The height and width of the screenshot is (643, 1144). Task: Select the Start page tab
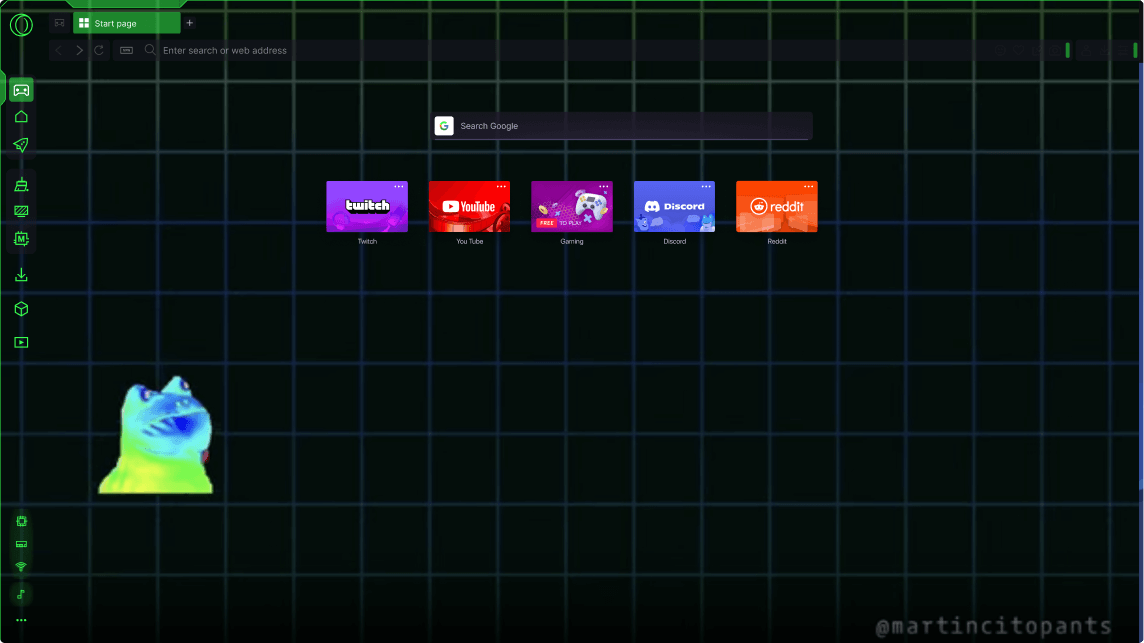(126, 23)
